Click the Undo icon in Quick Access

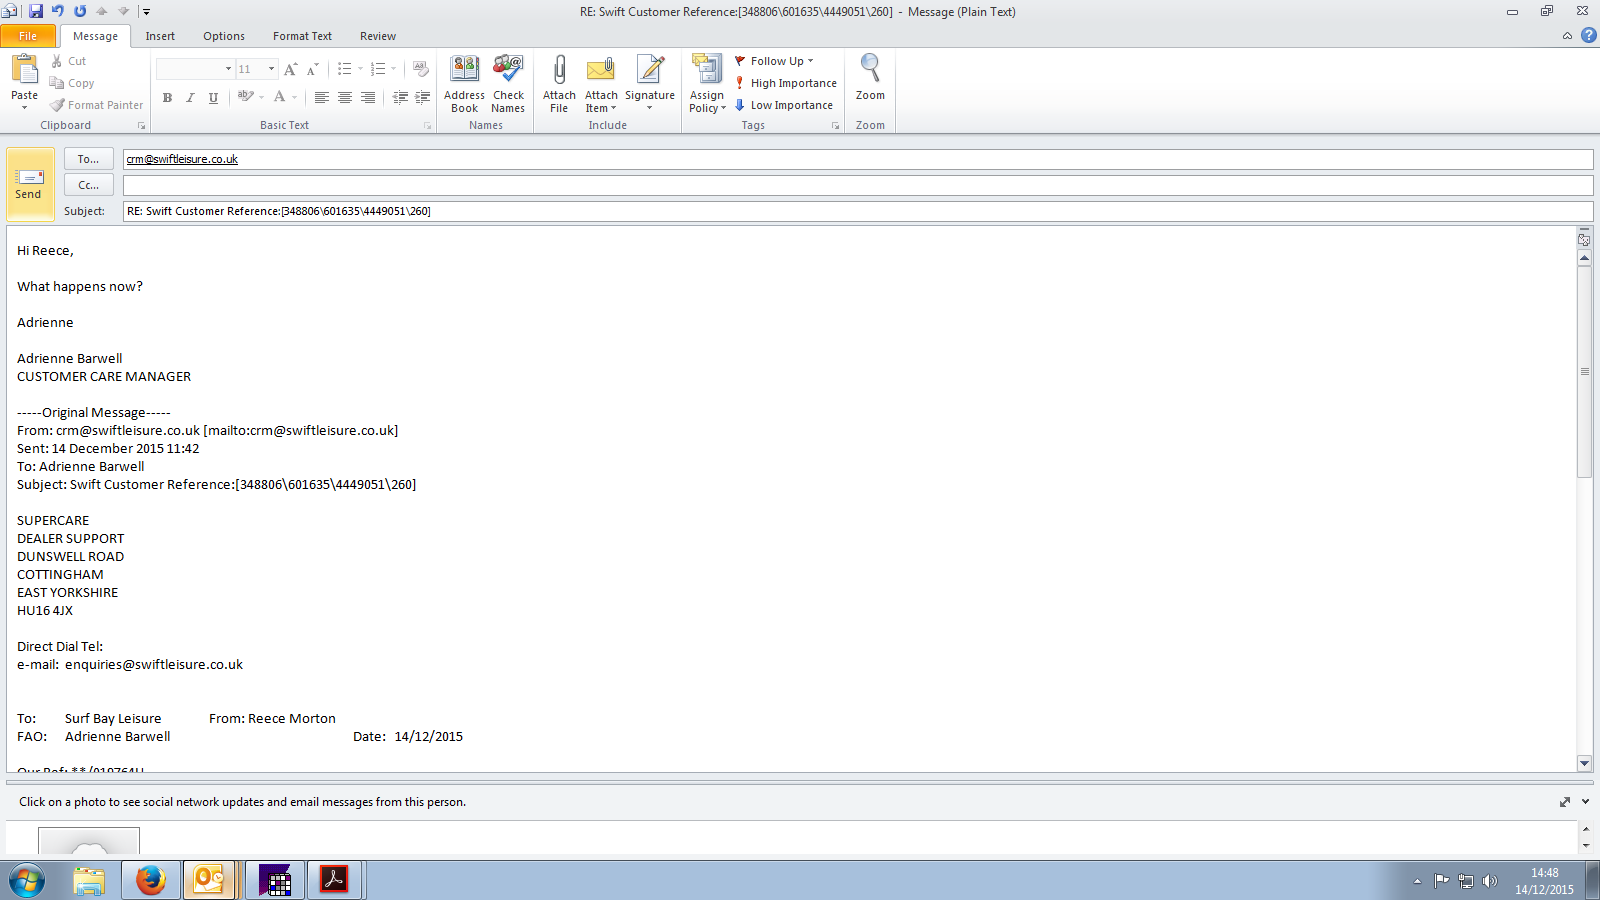[x=58, y=11]
